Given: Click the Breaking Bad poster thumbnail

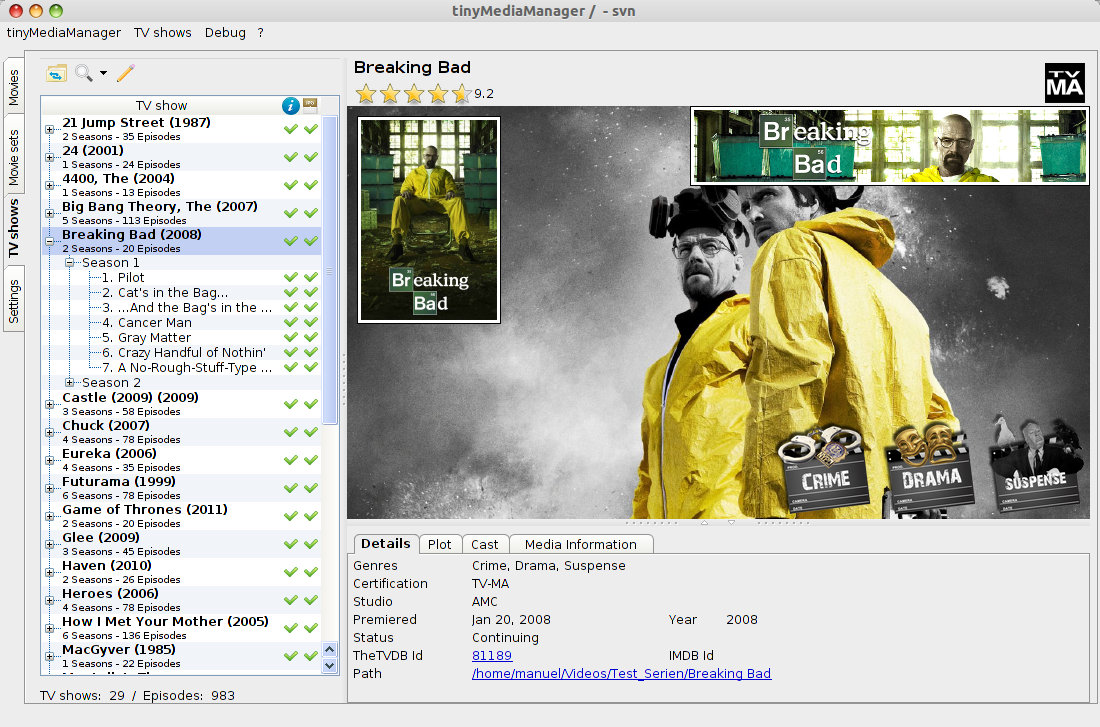Looking at the screenshot, I should [429, 220].
